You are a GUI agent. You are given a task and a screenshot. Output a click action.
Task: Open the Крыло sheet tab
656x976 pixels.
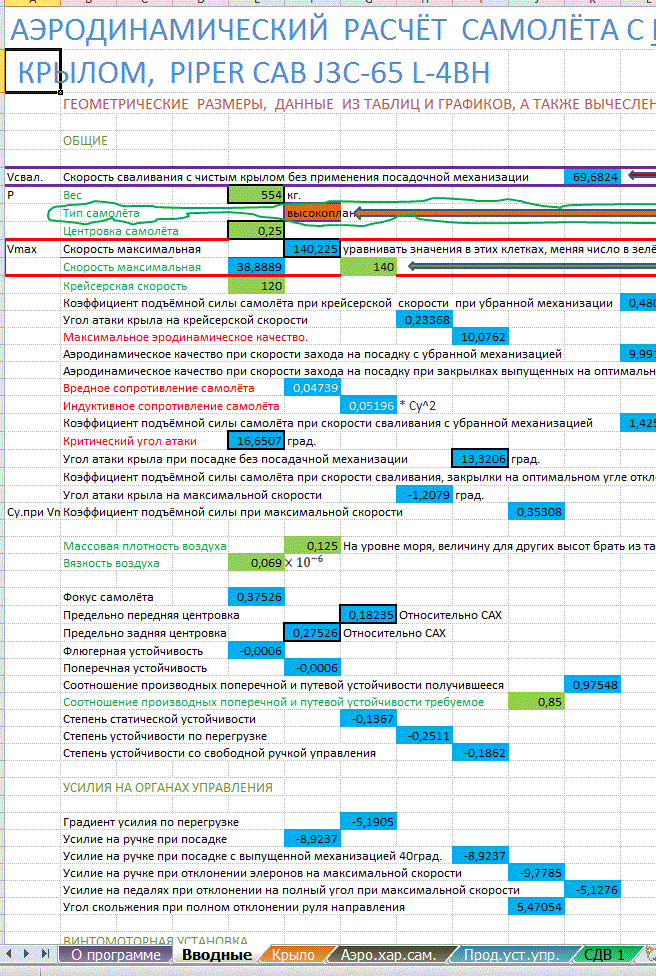293,955
